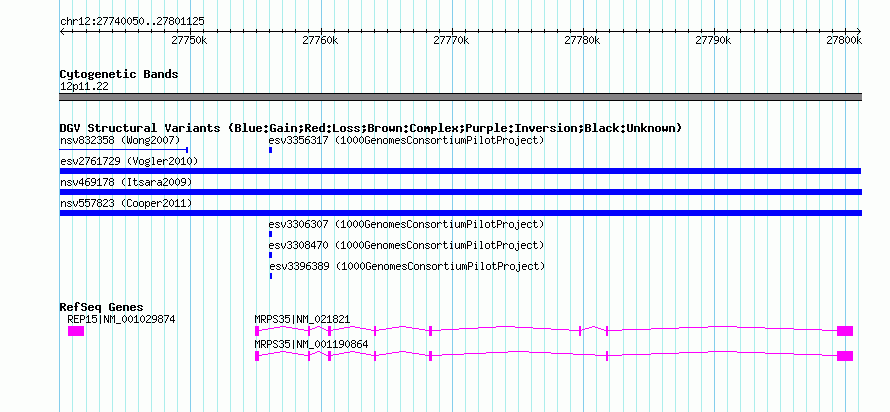Open the RefSeq Genes track title
This screenshot has height=412, width=890.
click(x=102, y=308)
